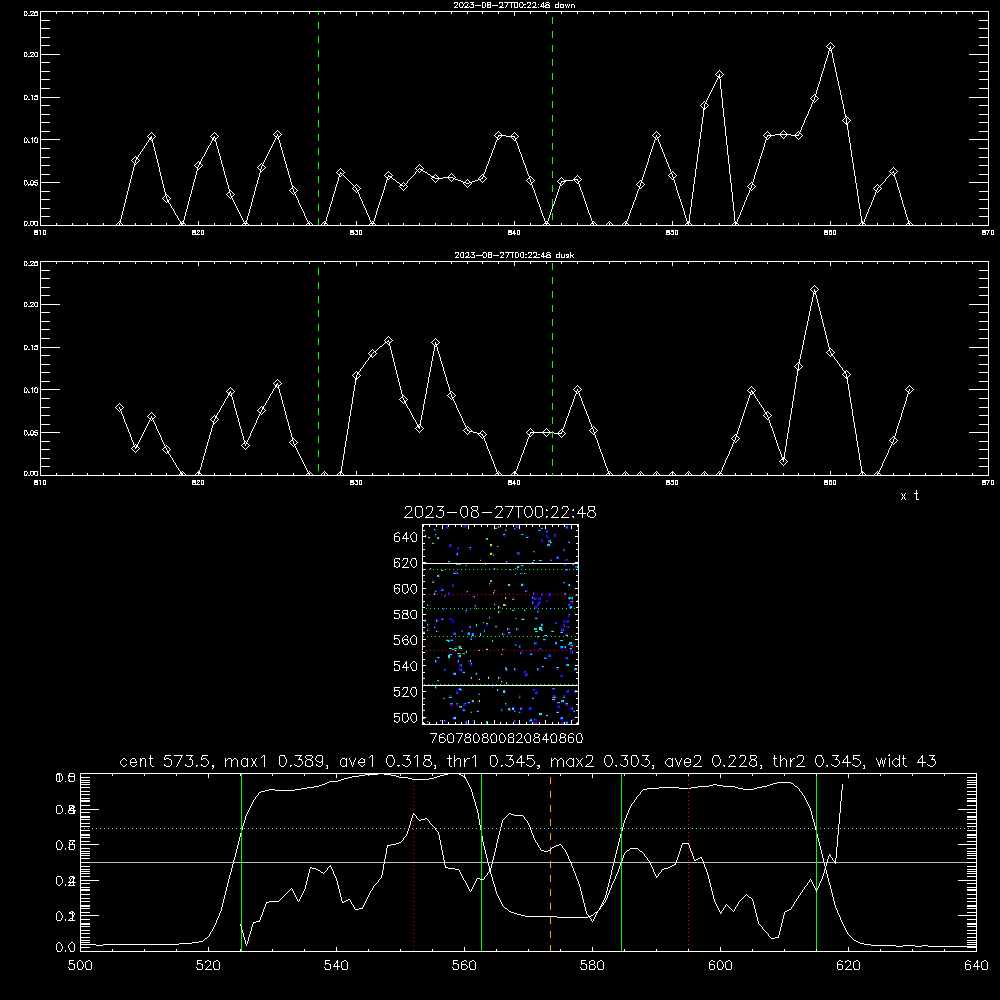Click bottom plot x-axis label 500
The height and width of the screenshot is (1000, 1000).
click(x=80, y=966)
